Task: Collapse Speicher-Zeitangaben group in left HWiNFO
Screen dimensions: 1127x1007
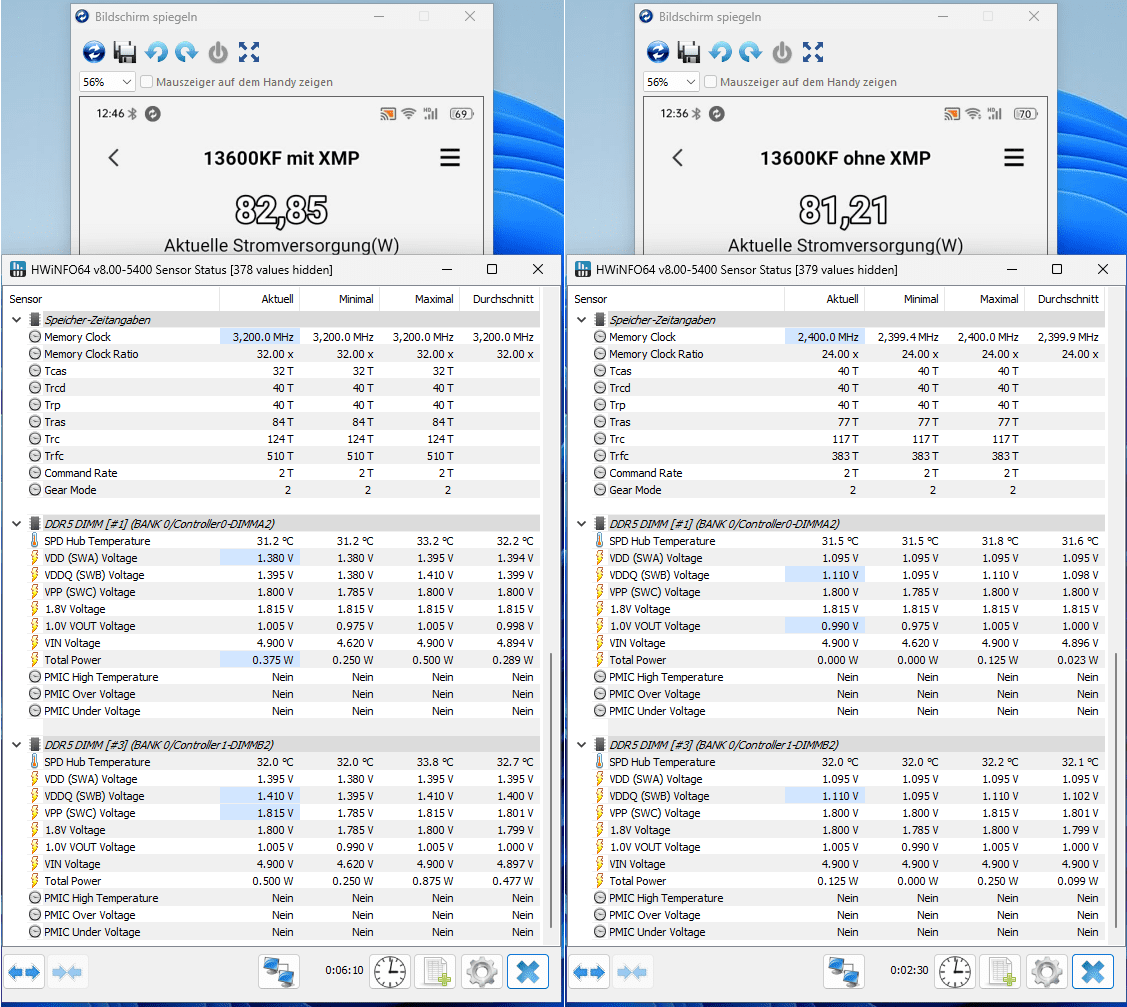Action: click(x=17, y=320)
